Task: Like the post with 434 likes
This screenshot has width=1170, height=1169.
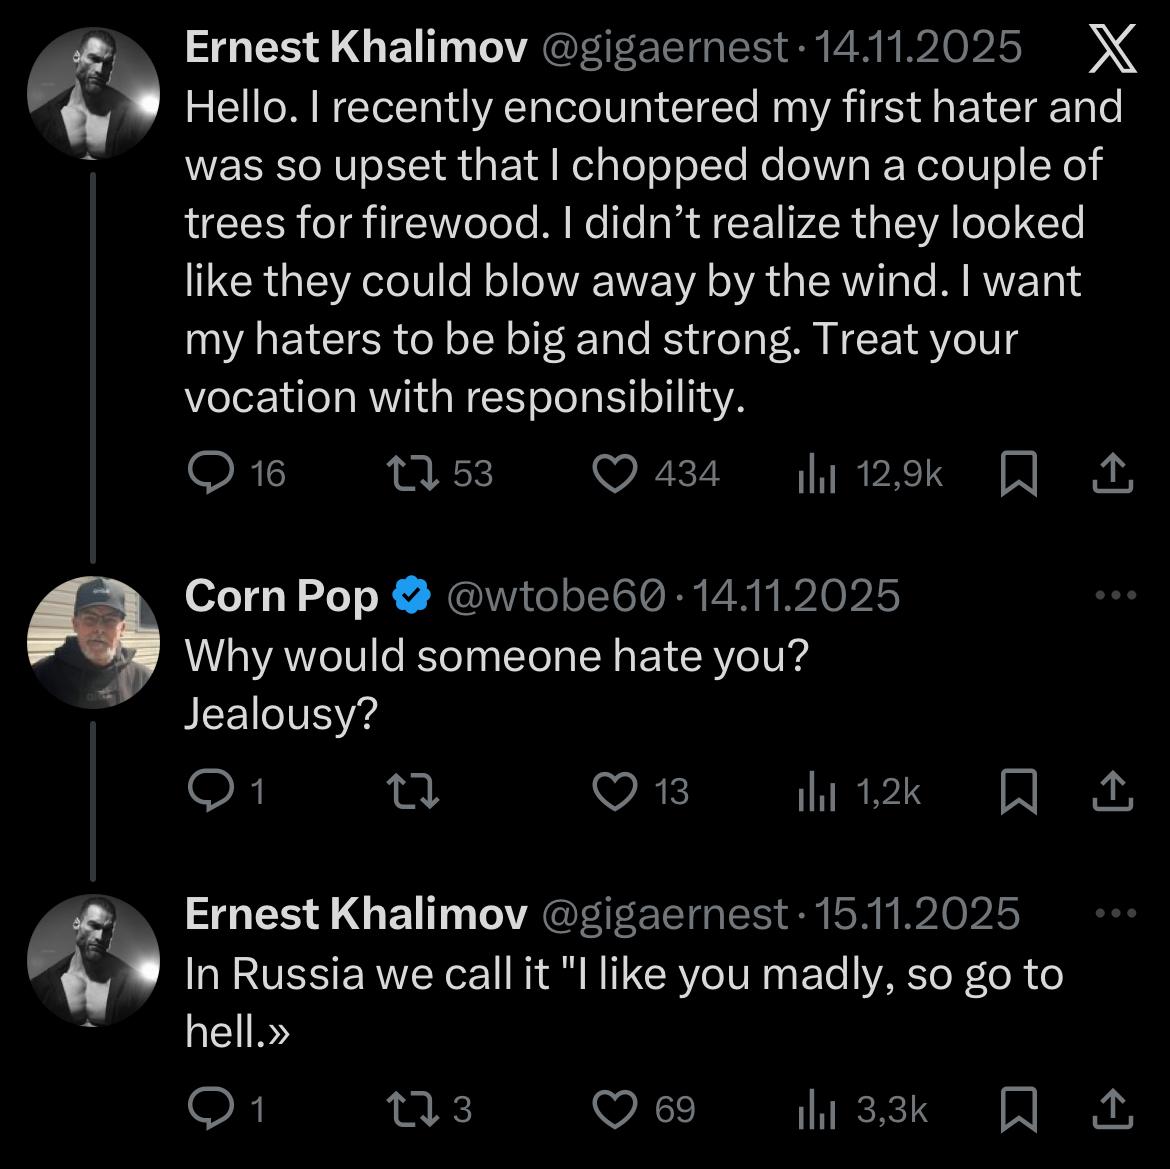Action: 617,473
